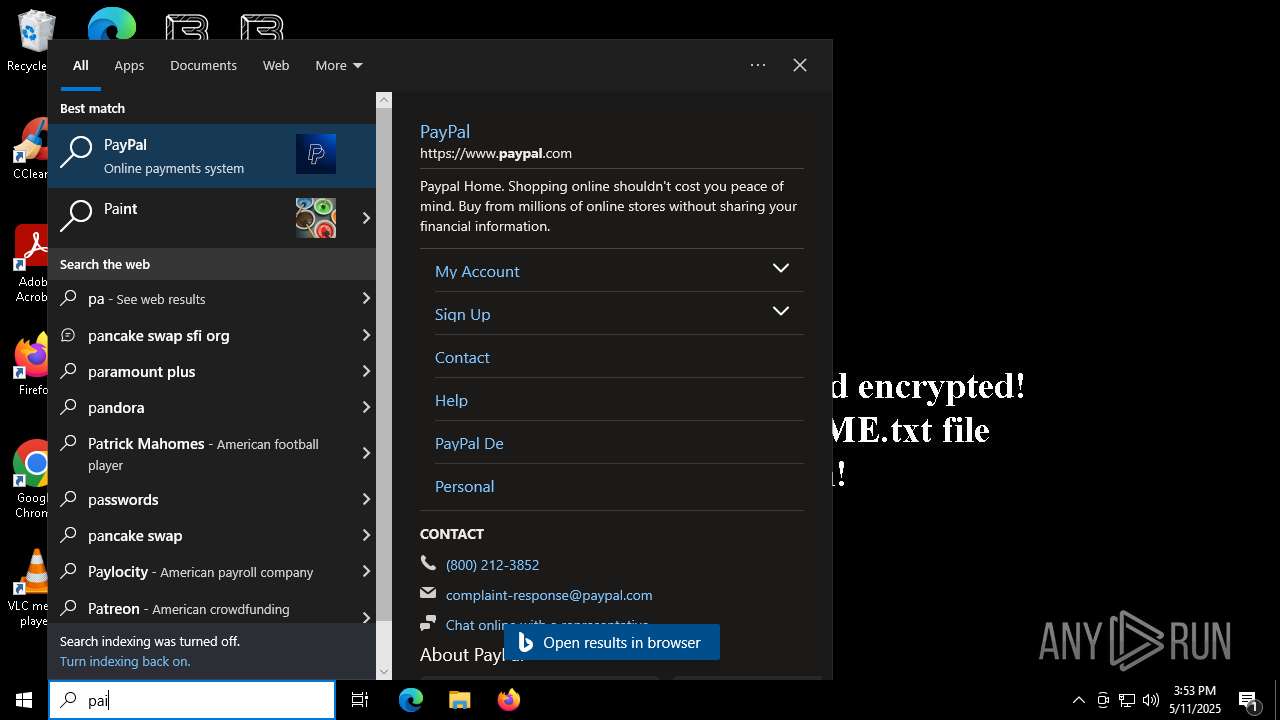Expand the 'passwords' suggestion arrow

point(366,499)
